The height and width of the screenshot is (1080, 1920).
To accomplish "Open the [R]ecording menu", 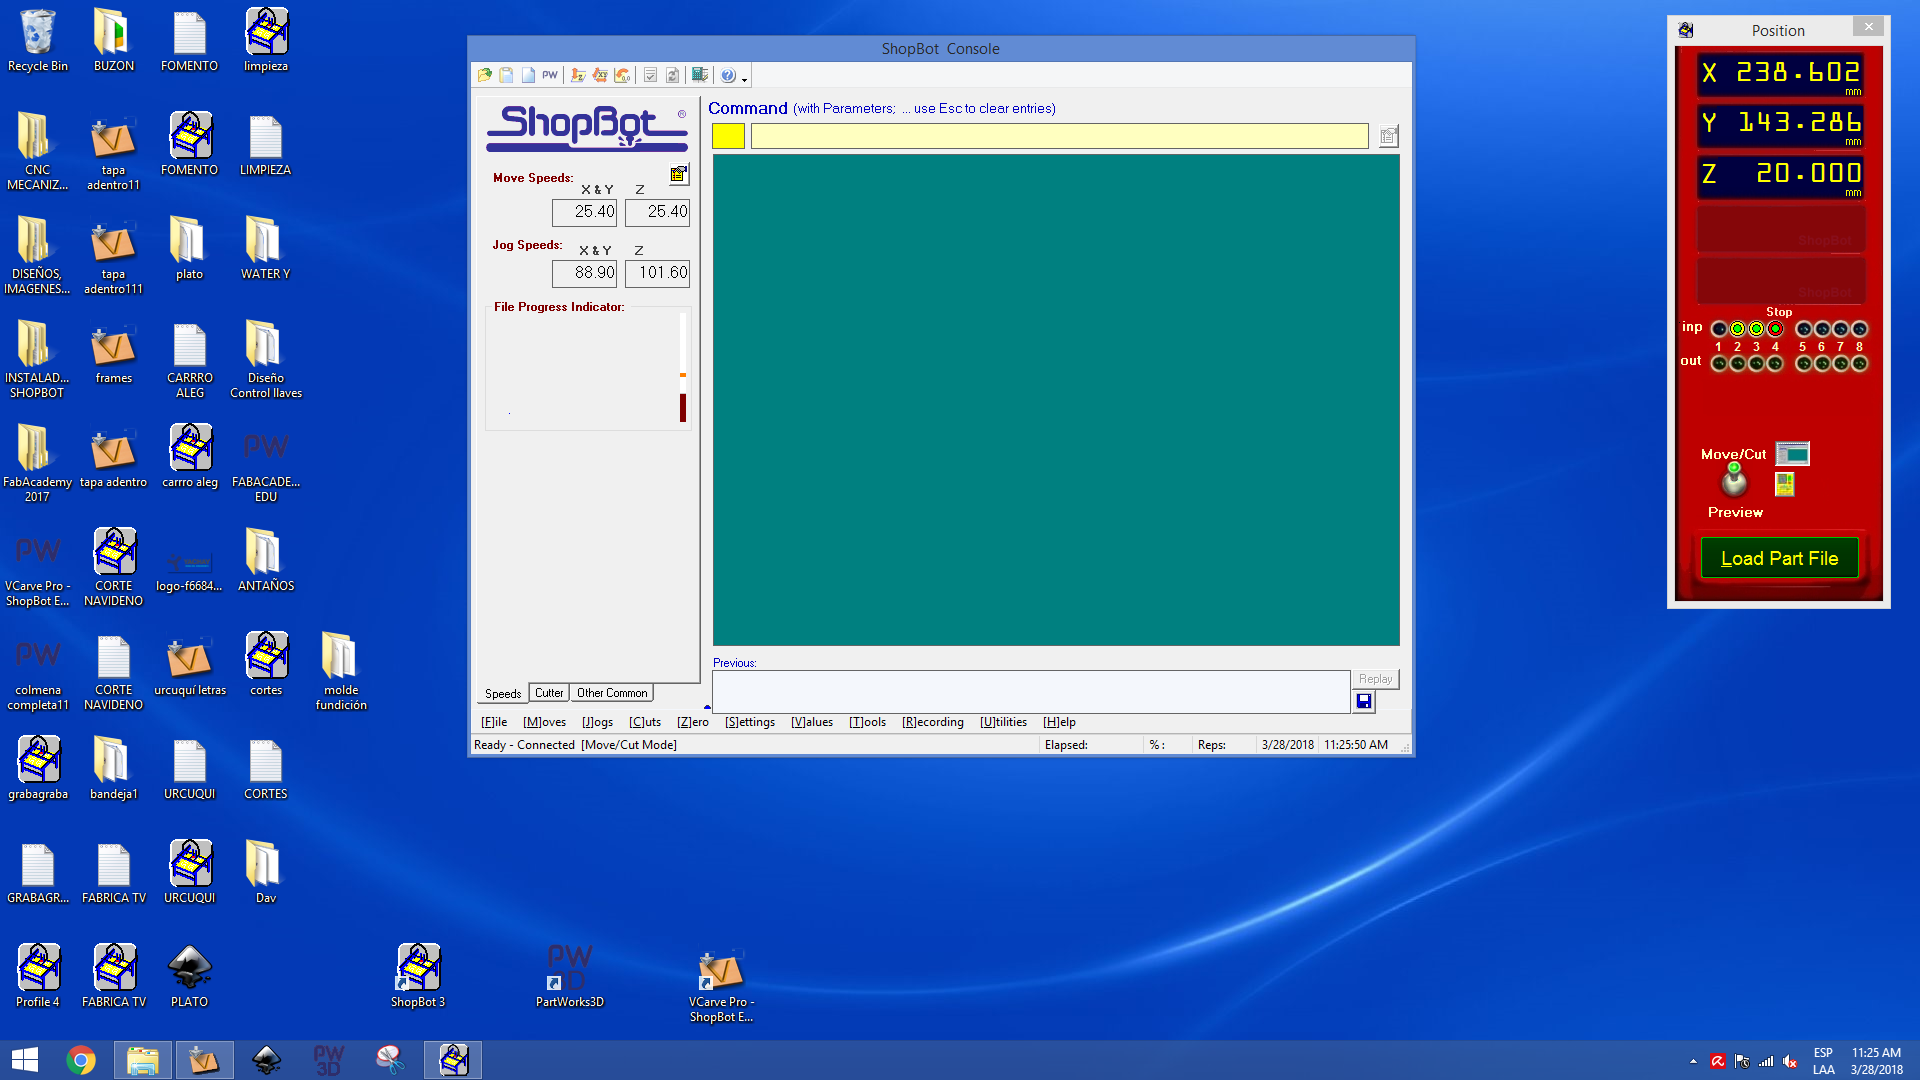I will [933, 722].
